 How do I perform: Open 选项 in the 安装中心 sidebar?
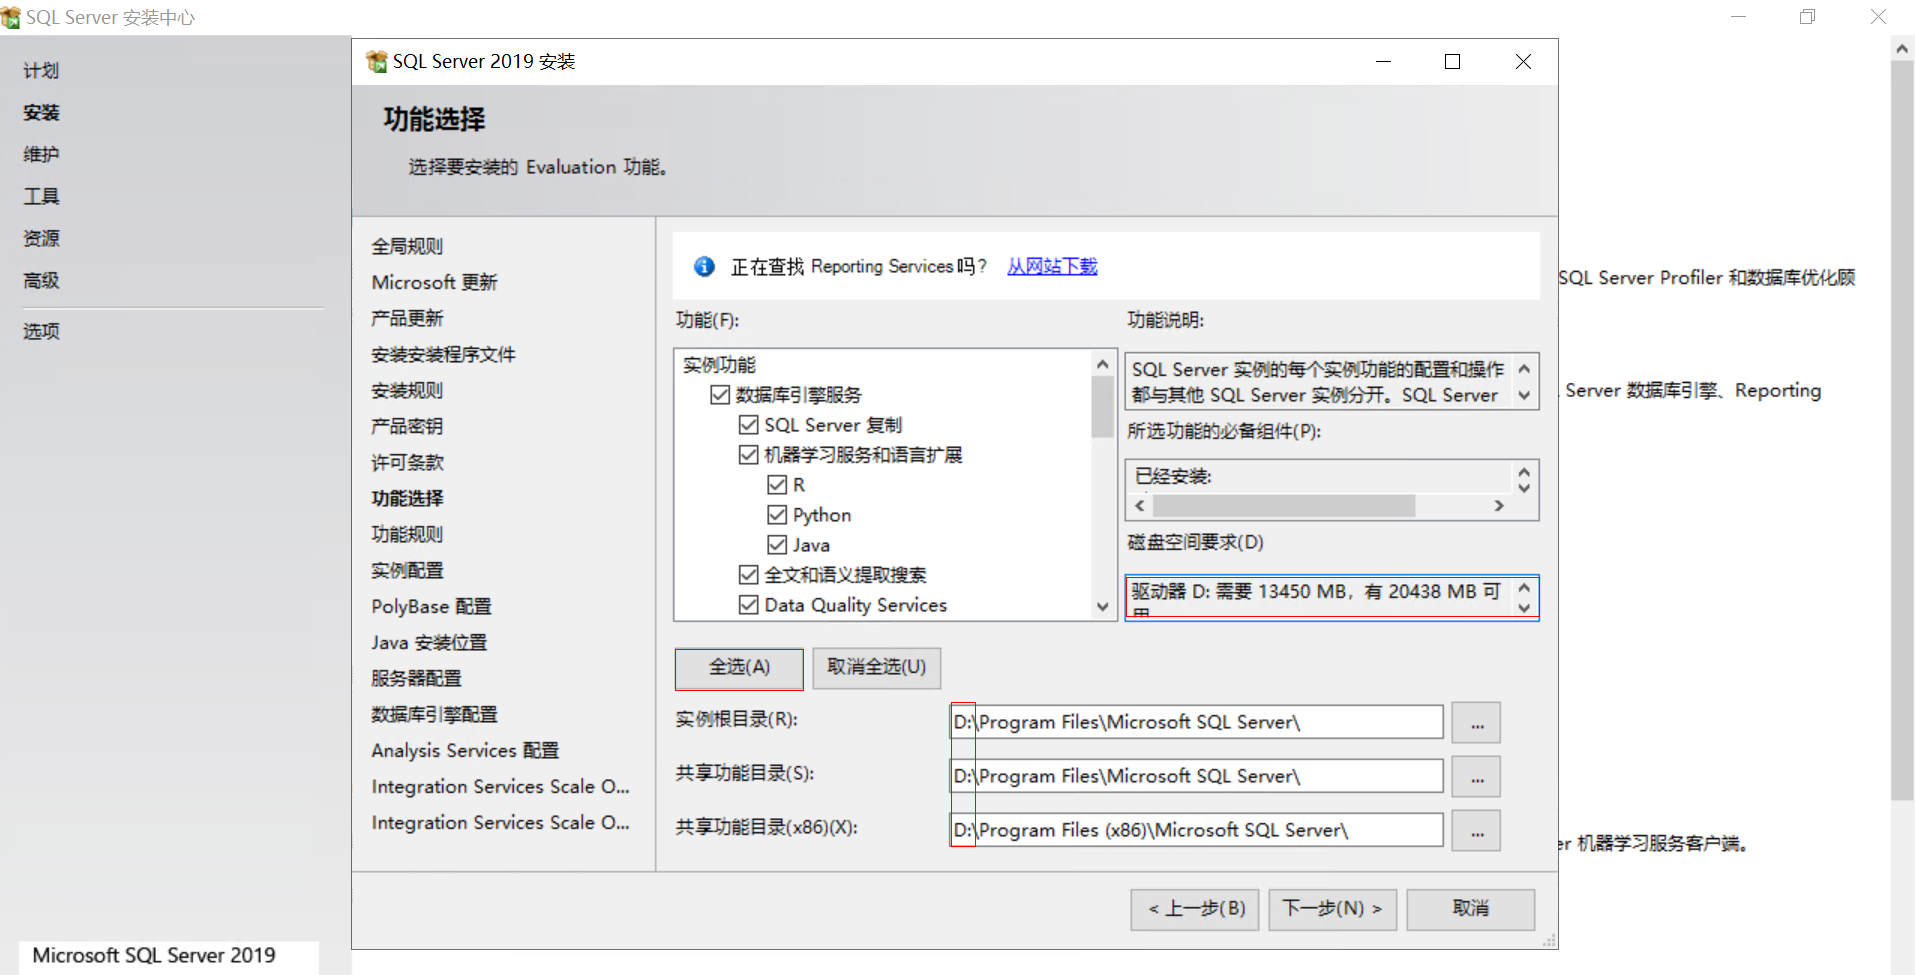[x=41, y=332]
